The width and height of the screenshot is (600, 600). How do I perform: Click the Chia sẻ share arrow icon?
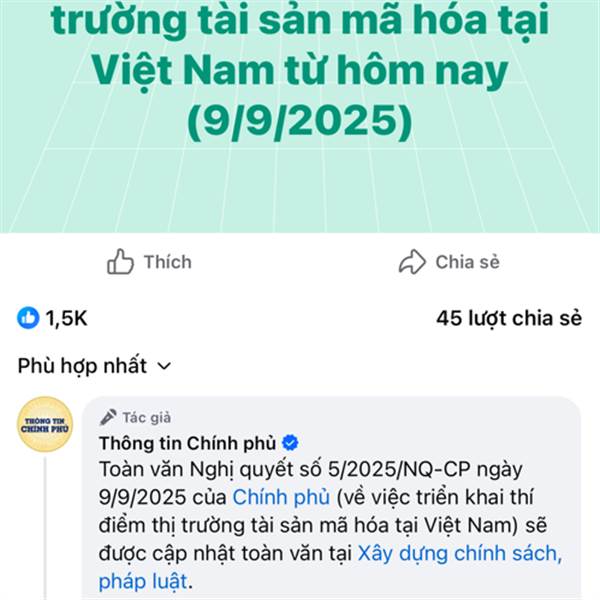[412, 262]
